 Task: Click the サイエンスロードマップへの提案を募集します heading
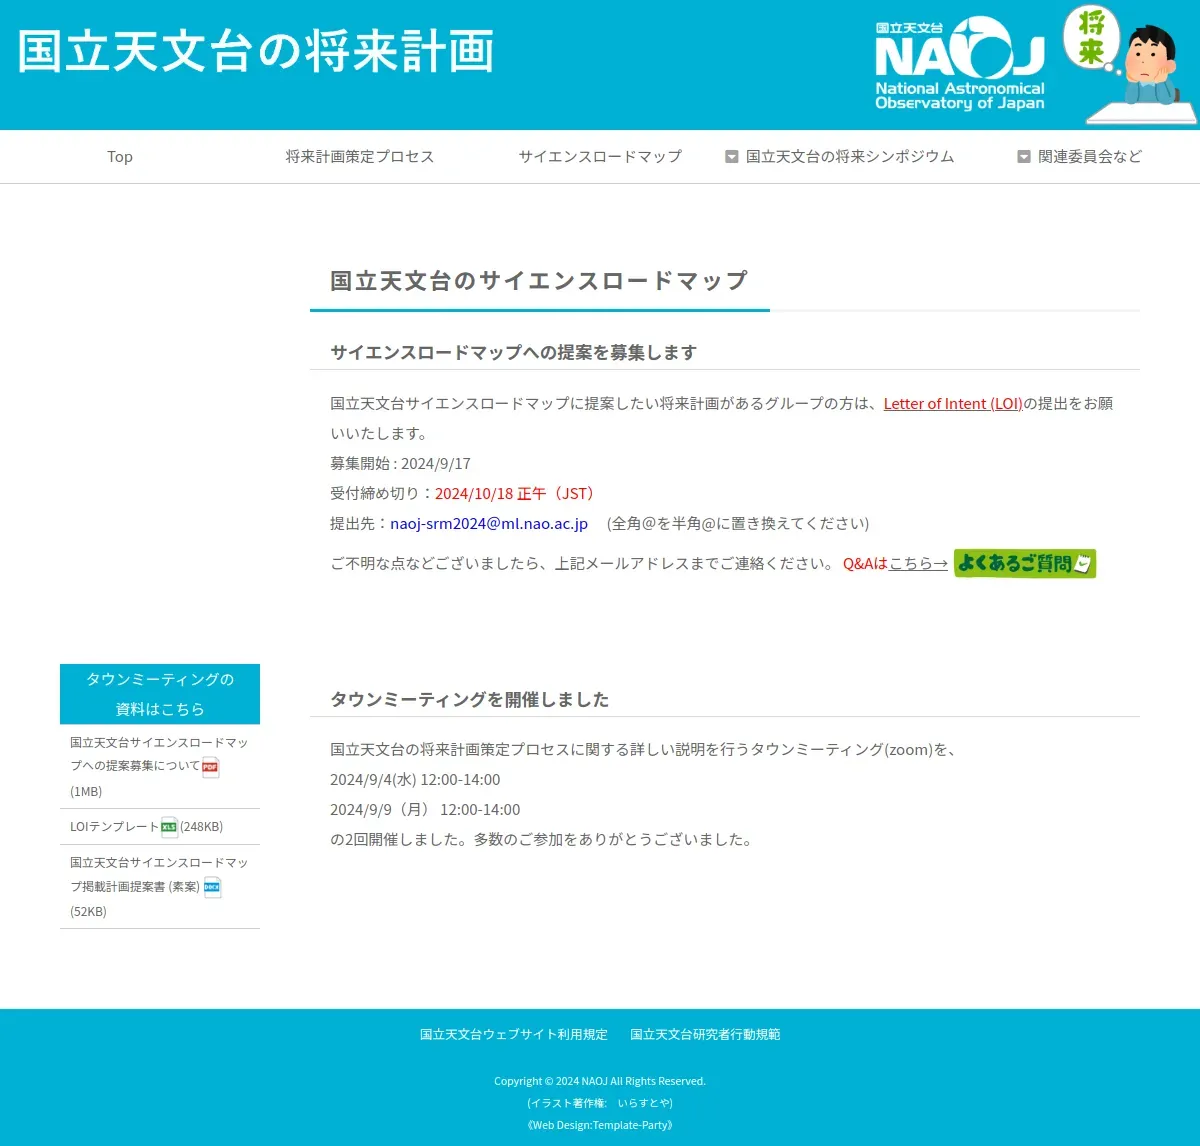coord(513,352)
